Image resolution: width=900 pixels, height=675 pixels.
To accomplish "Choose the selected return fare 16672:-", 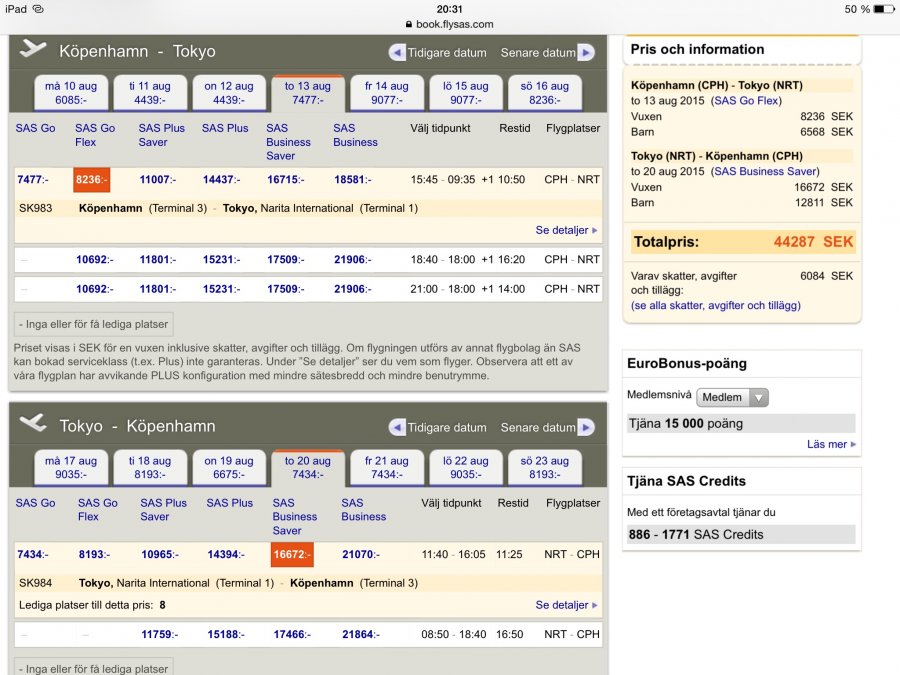I will coord(292,554).
